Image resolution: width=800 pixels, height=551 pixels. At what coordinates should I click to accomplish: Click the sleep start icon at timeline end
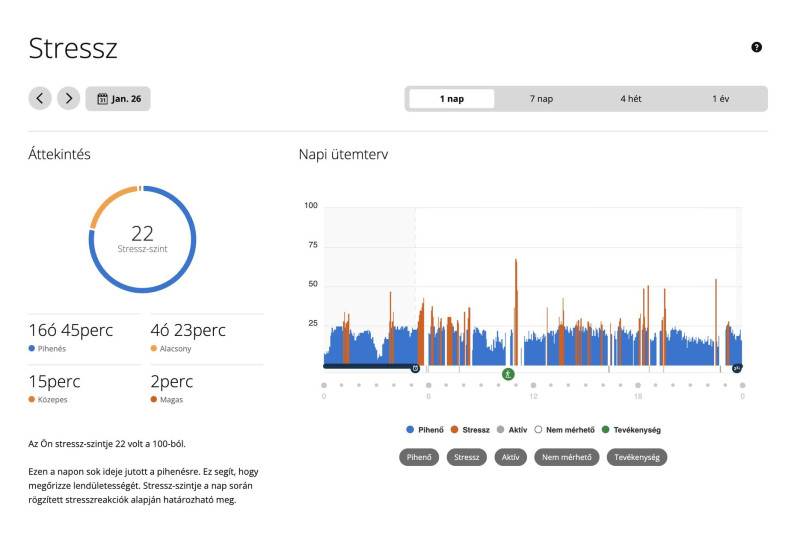pyautogui.click(x=737, y=368)
